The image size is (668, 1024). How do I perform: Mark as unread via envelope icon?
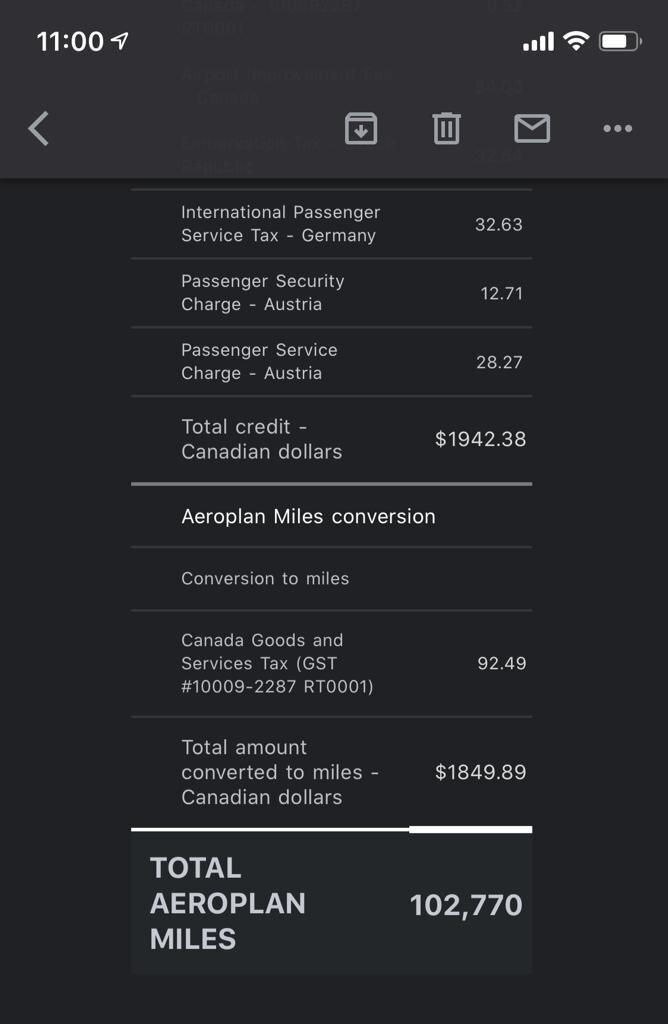coord(532,128)
